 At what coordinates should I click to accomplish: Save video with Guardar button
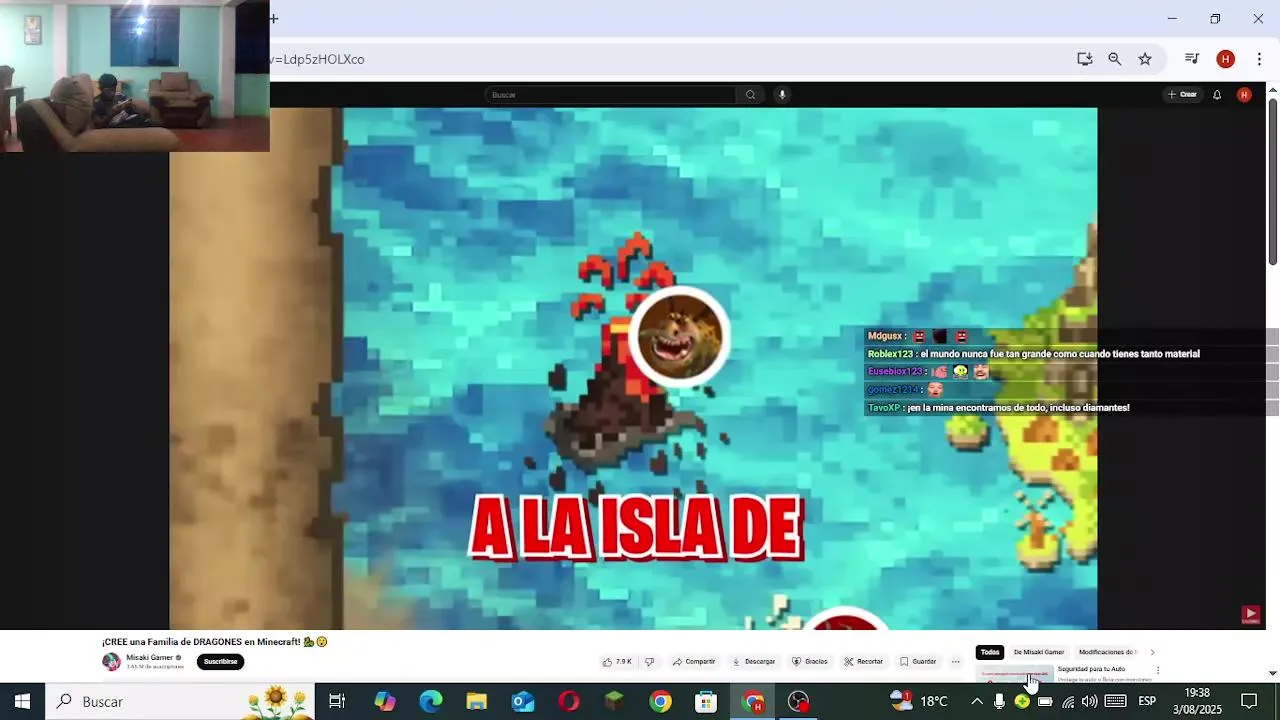[x=918, y=661]
